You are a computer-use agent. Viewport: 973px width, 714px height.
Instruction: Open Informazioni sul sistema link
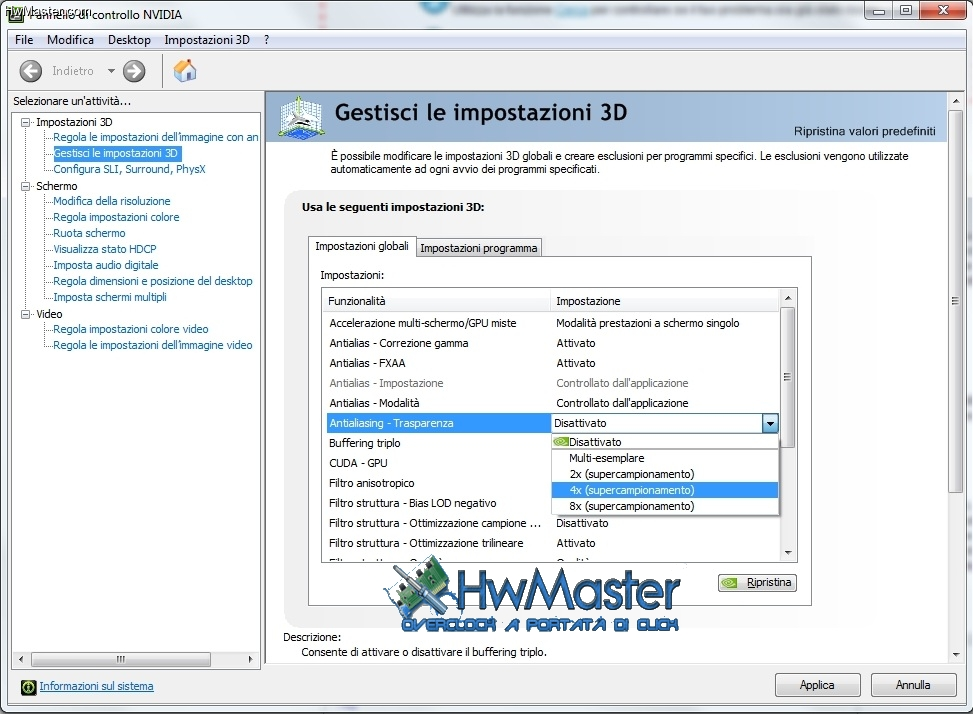click(96, 686)
